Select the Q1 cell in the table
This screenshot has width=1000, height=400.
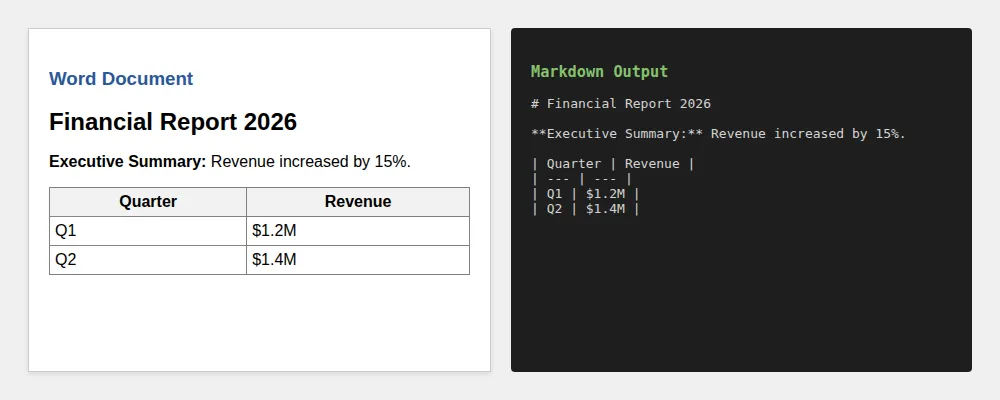click(148, 231)
